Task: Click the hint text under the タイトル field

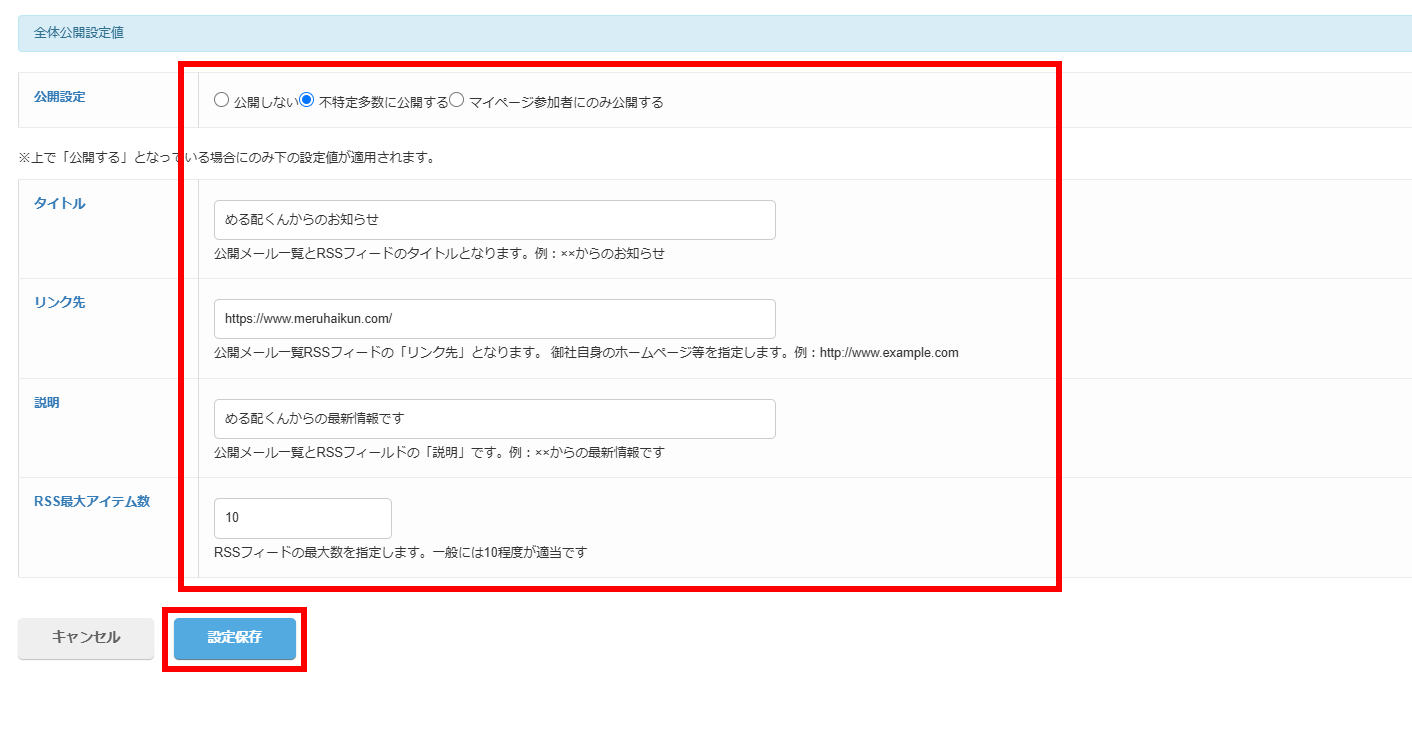Action: click(439, 253)
